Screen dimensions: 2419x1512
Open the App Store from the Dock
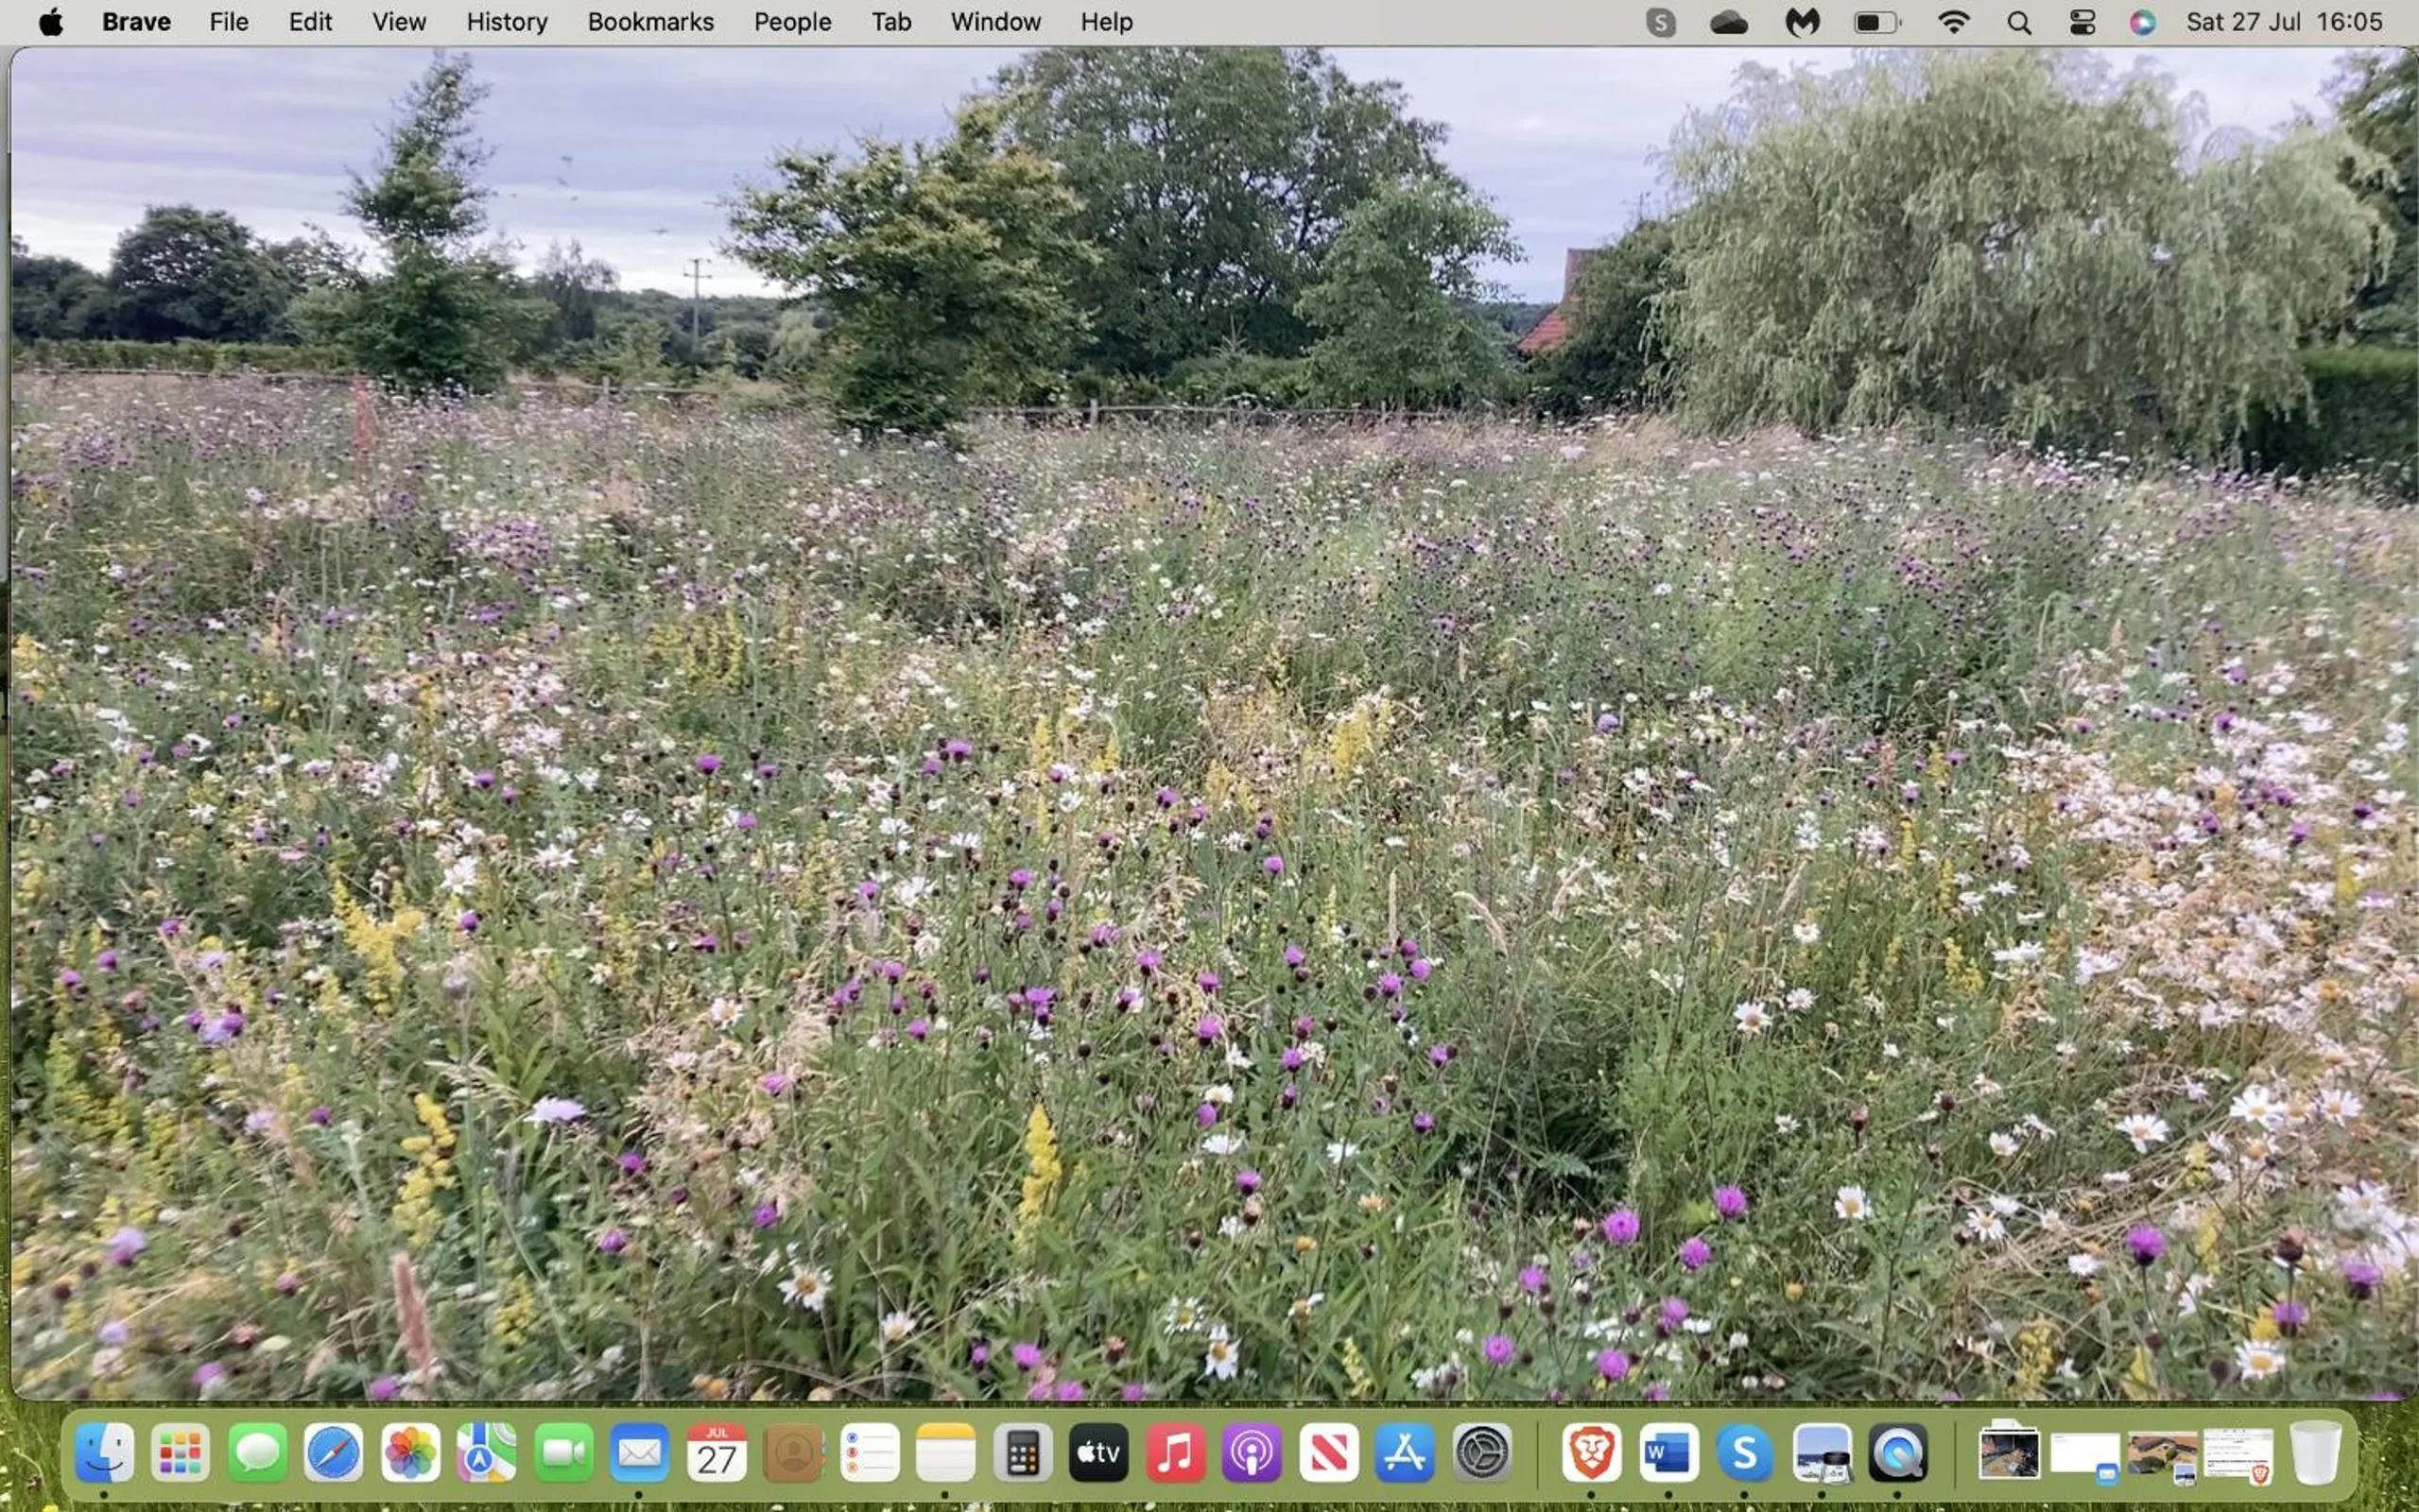[x=1406, y=1453]
